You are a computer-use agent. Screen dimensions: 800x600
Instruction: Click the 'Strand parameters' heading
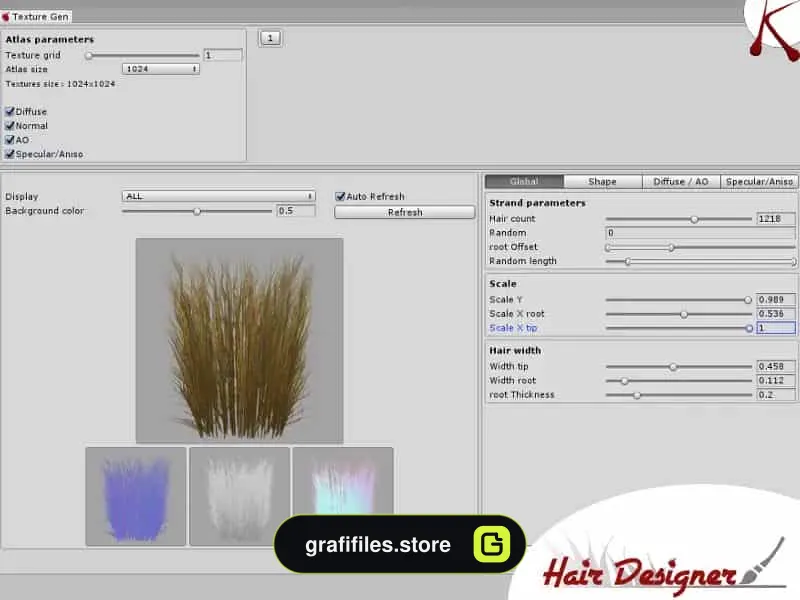point(537,203)
